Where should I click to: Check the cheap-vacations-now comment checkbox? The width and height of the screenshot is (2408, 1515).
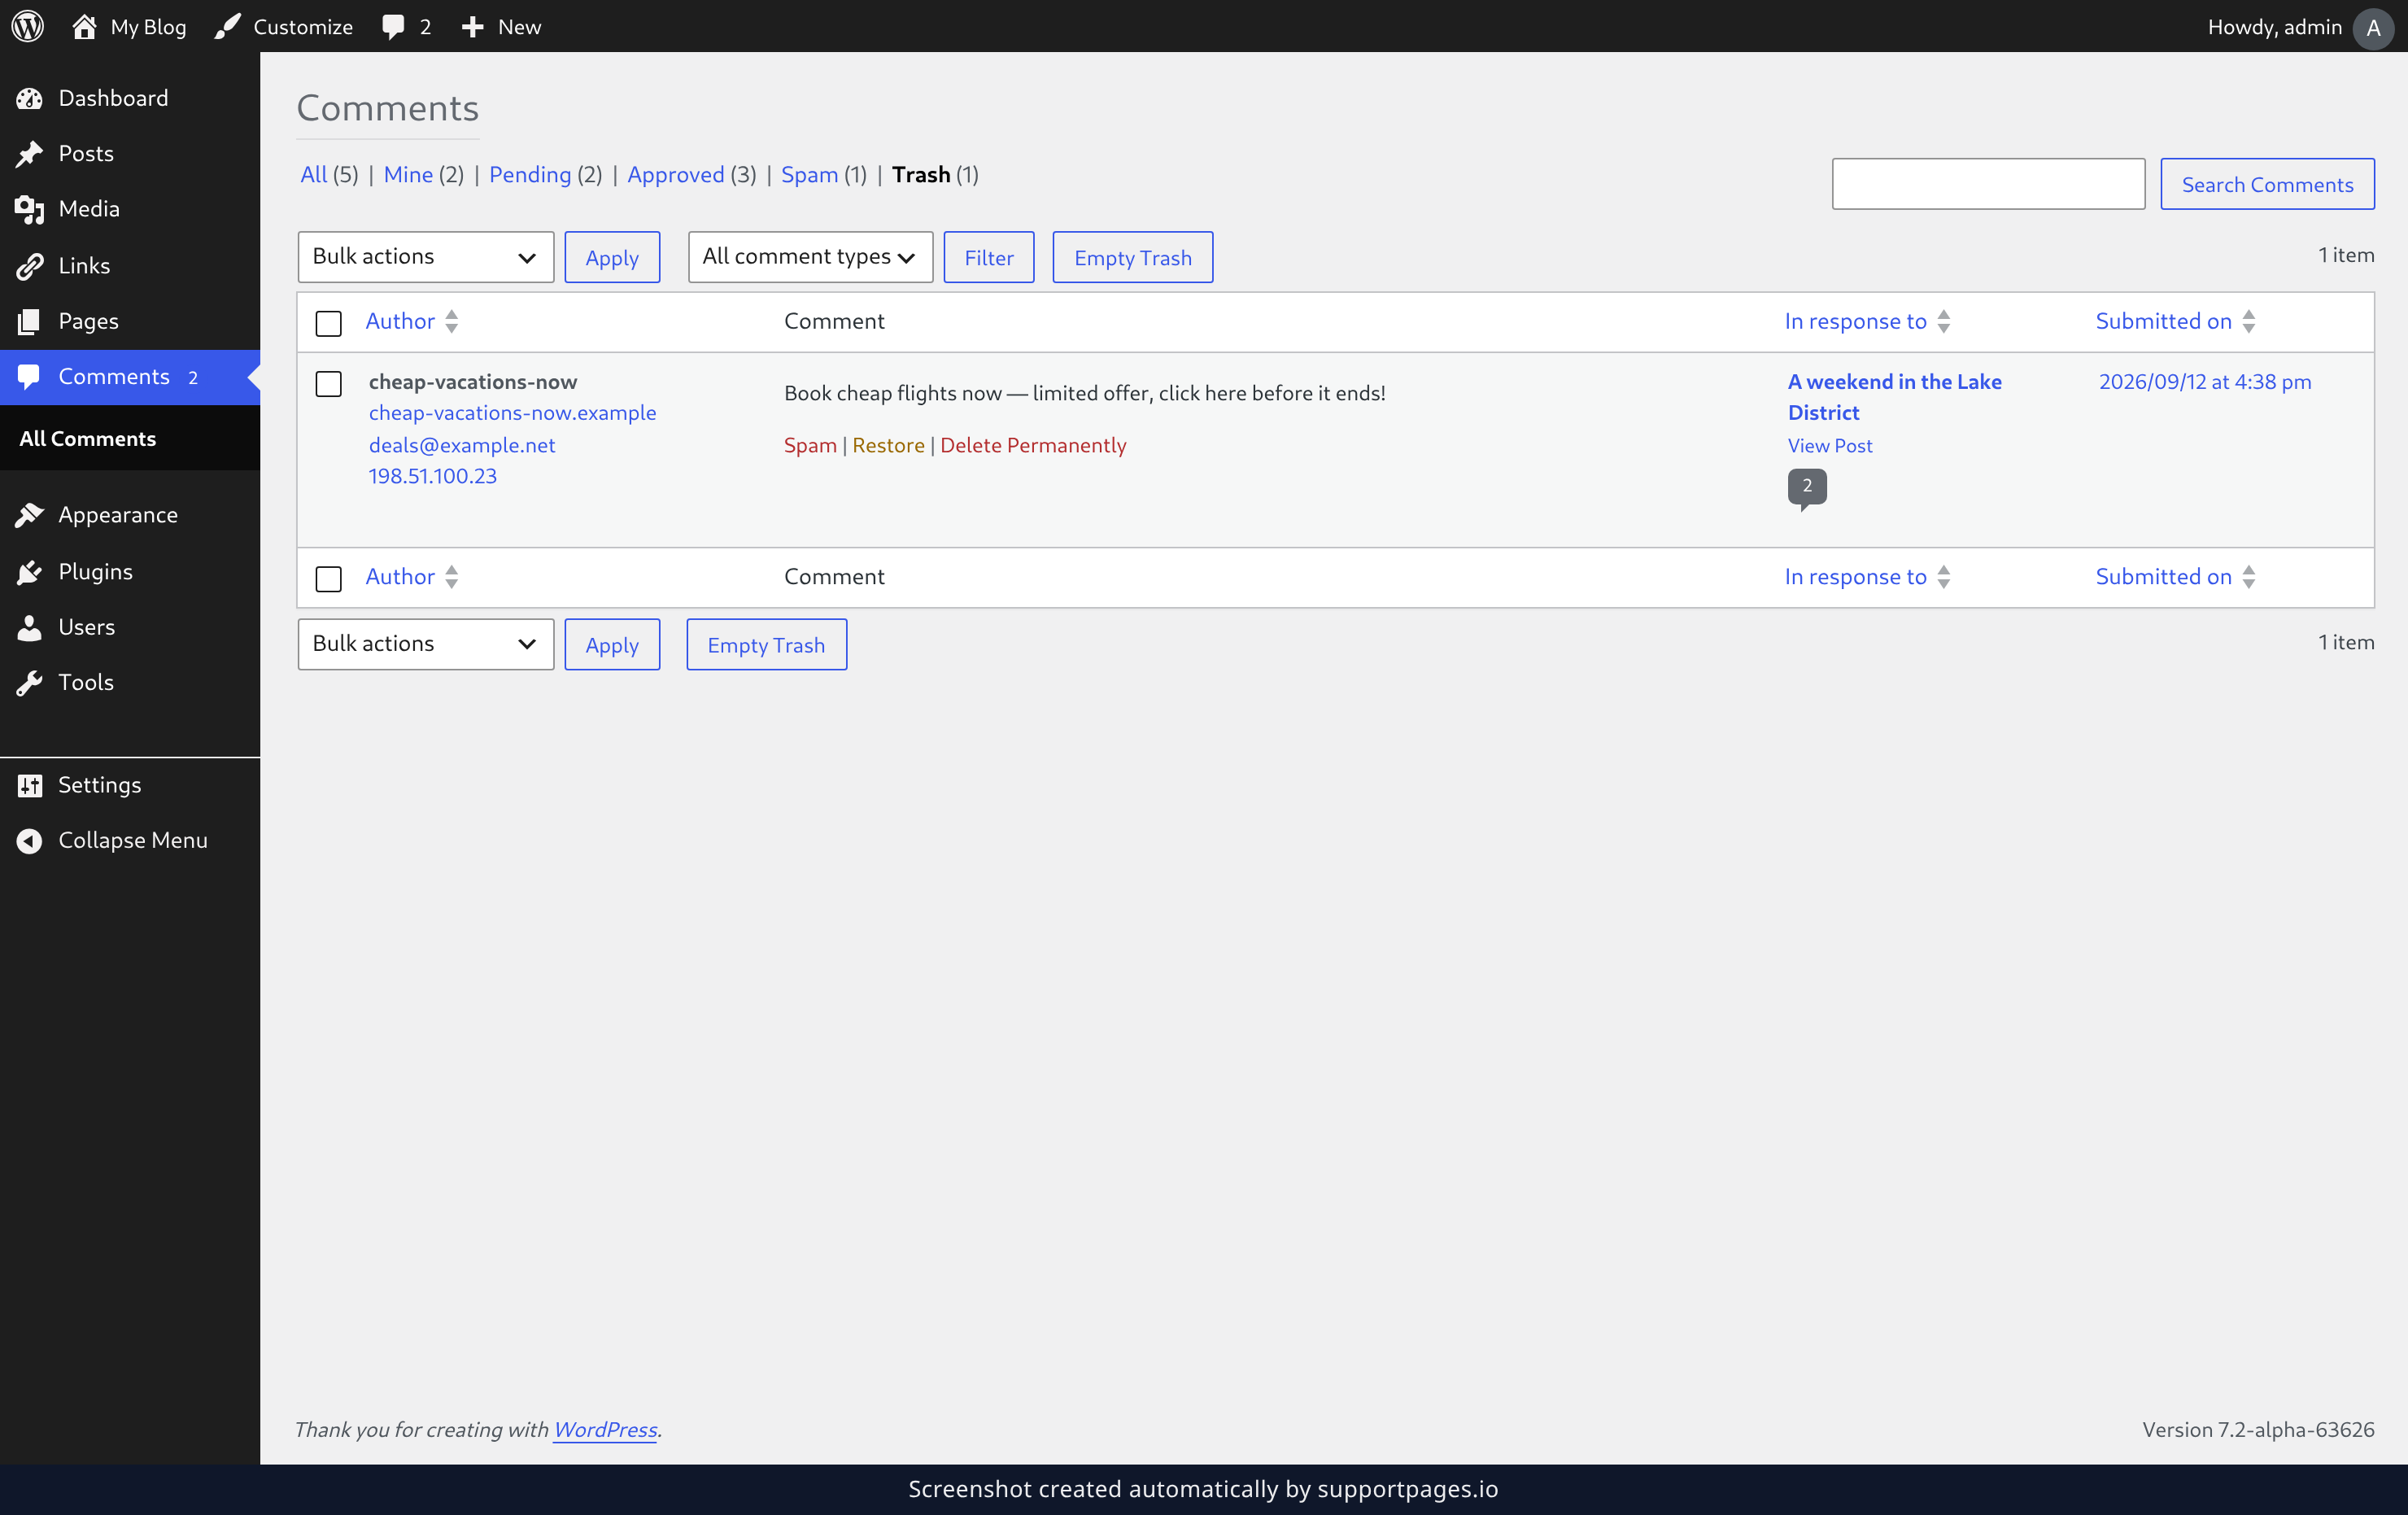328,383
